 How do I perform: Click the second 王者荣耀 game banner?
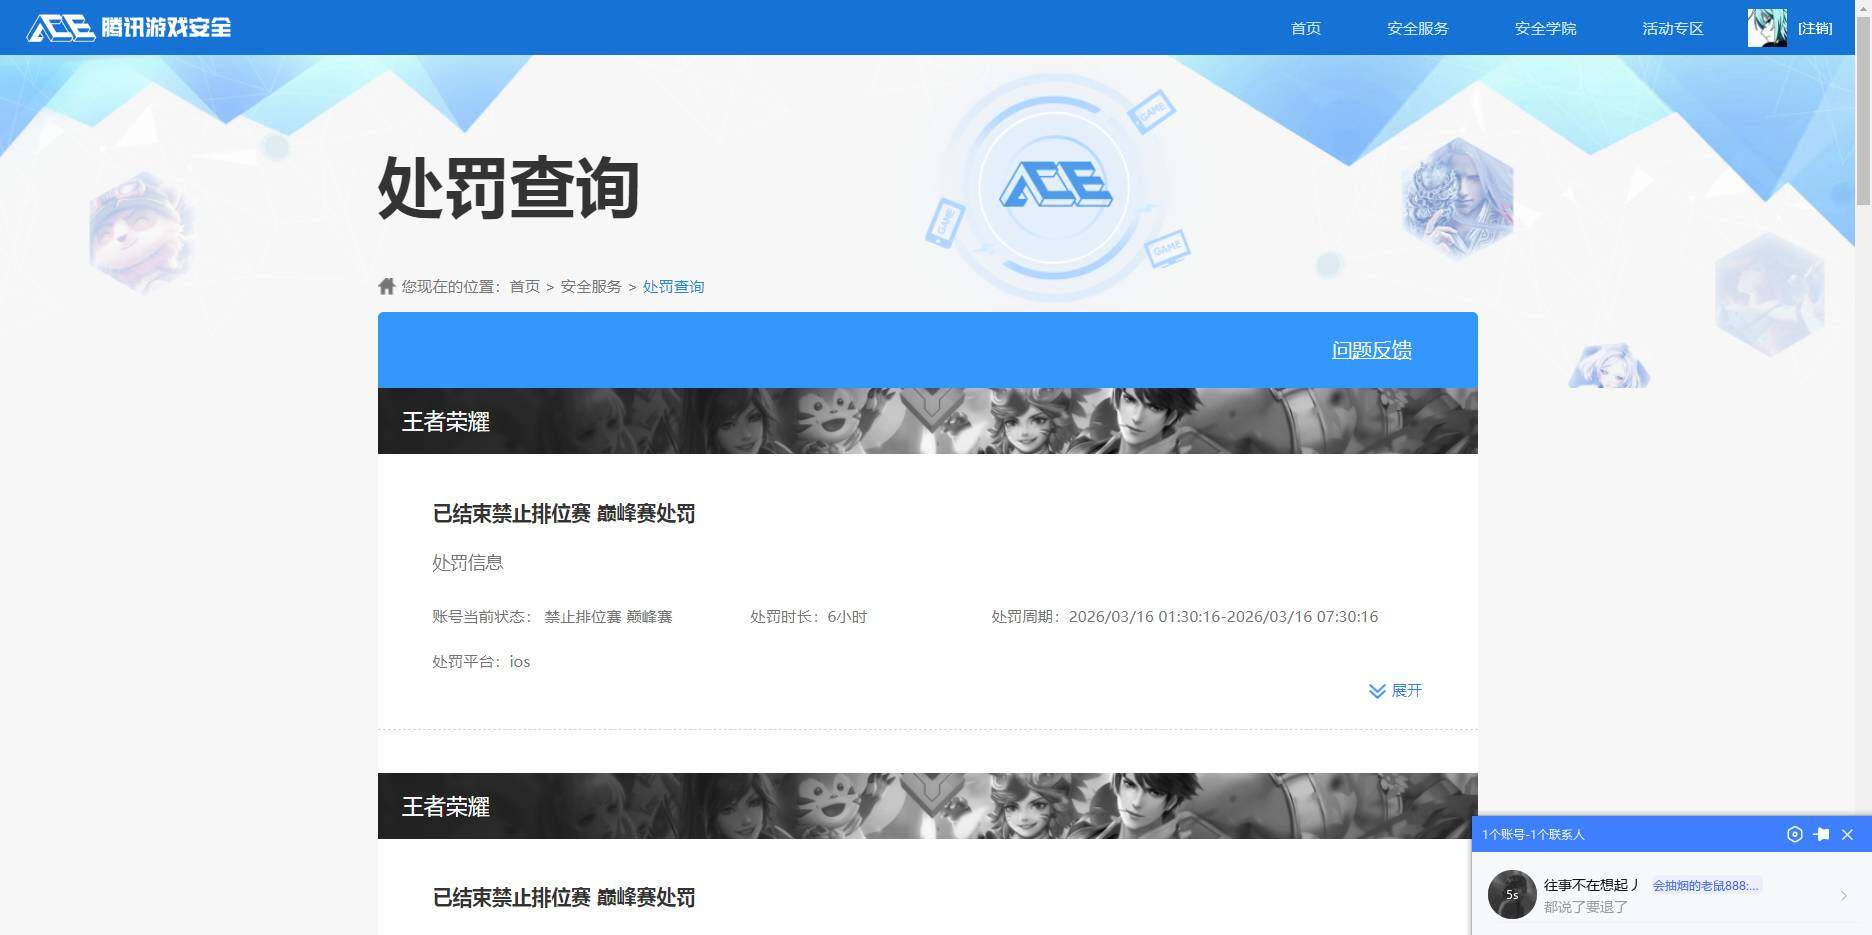[928, 806]
